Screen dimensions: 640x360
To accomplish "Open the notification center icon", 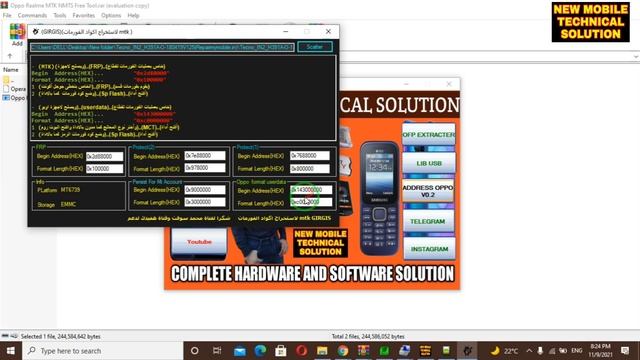I will tap(625, 351).
